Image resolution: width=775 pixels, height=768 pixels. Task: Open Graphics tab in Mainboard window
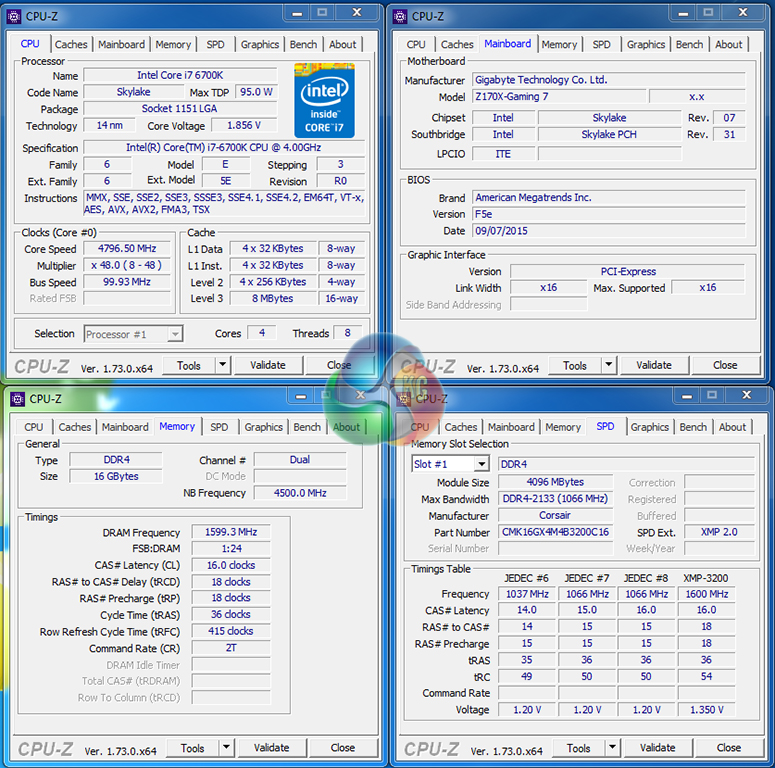pyautogui.click(x=646, y=44)
